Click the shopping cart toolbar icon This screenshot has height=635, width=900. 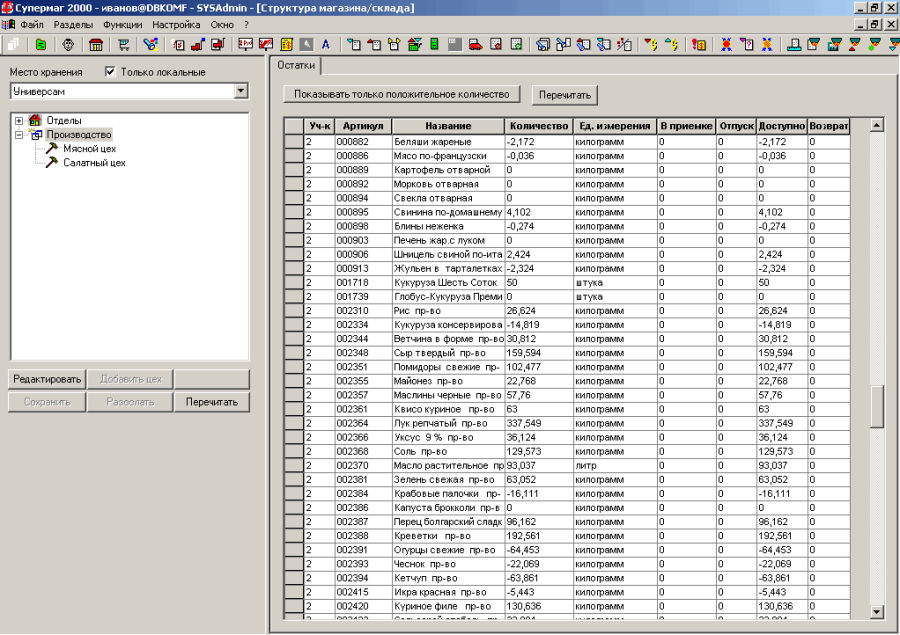point(123,45)
